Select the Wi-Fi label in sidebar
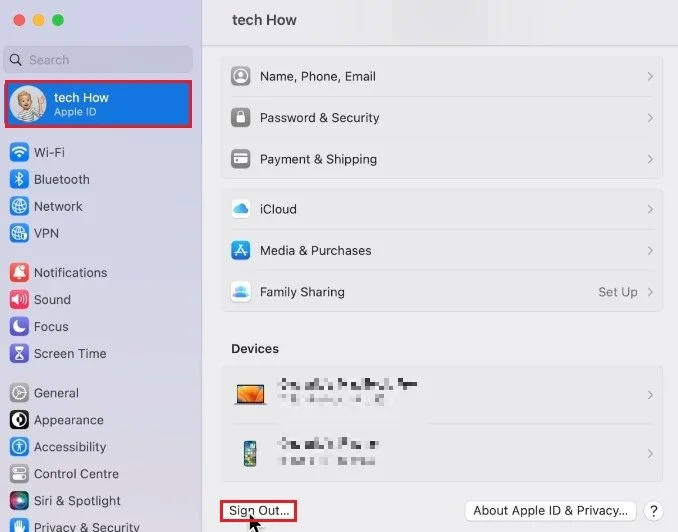The image size is (678, 532). (49, 152)
